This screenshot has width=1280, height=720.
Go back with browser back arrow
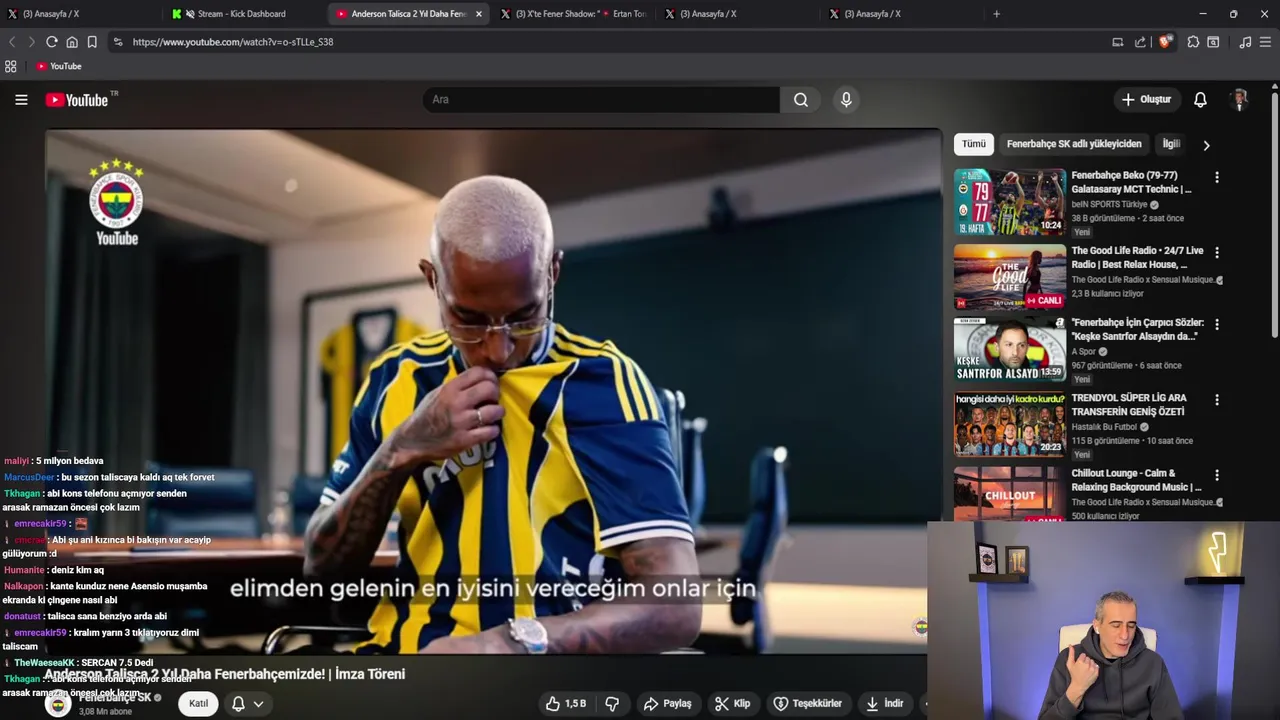pos(12,42)
